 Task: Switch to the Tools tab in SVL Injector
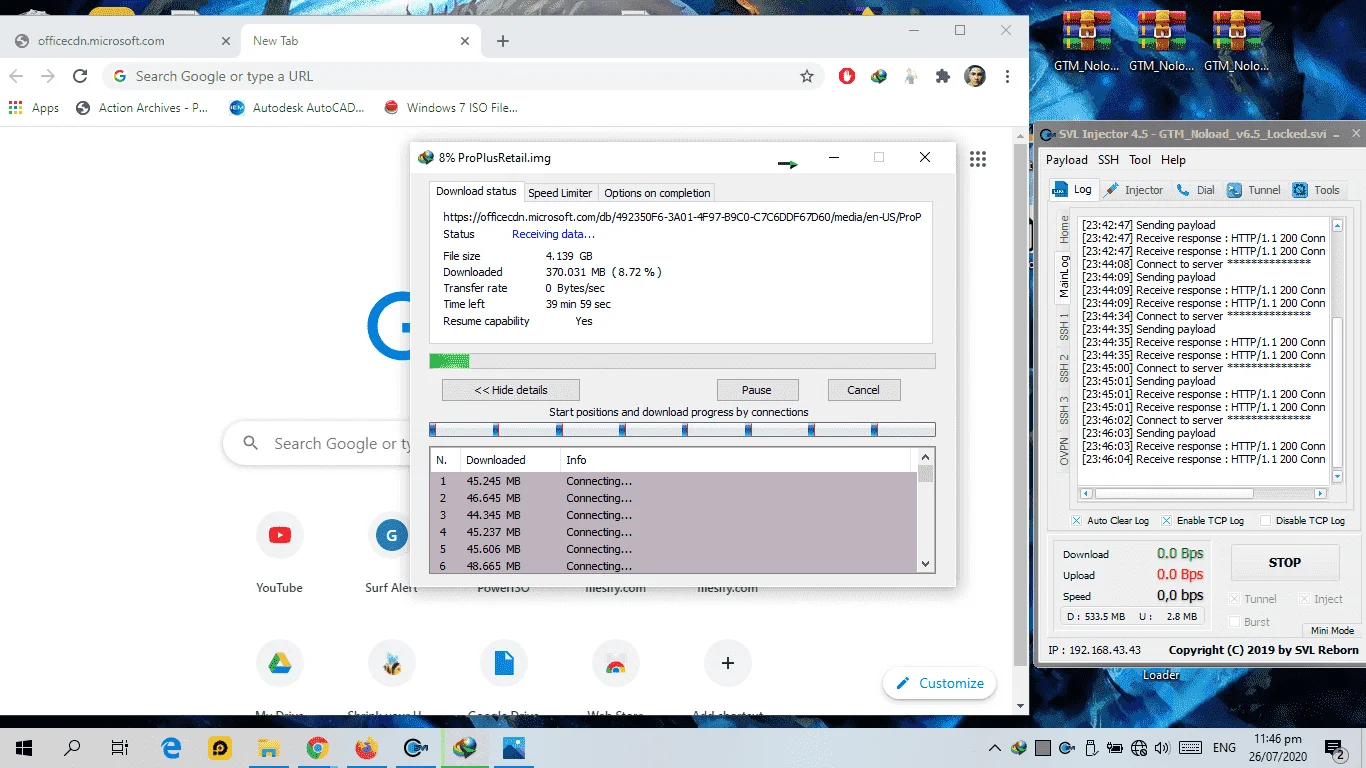(1316, 190)
